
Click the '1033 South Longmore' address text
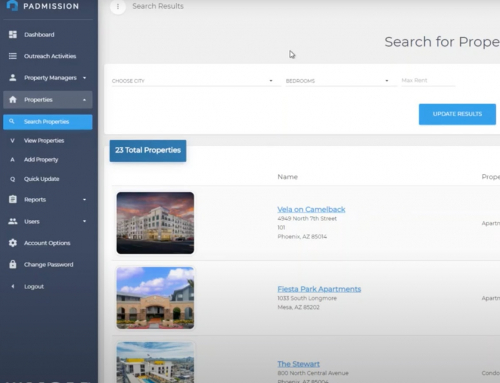pos(307,298)
